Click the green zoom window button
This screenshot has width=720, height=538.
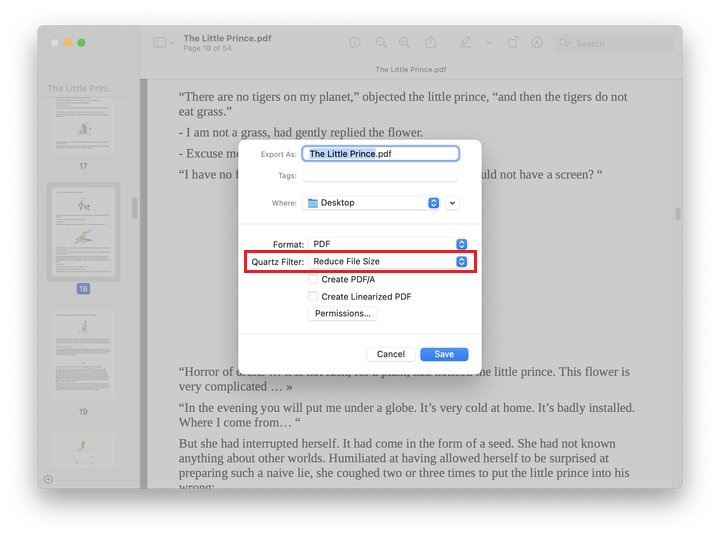(81, 43)
